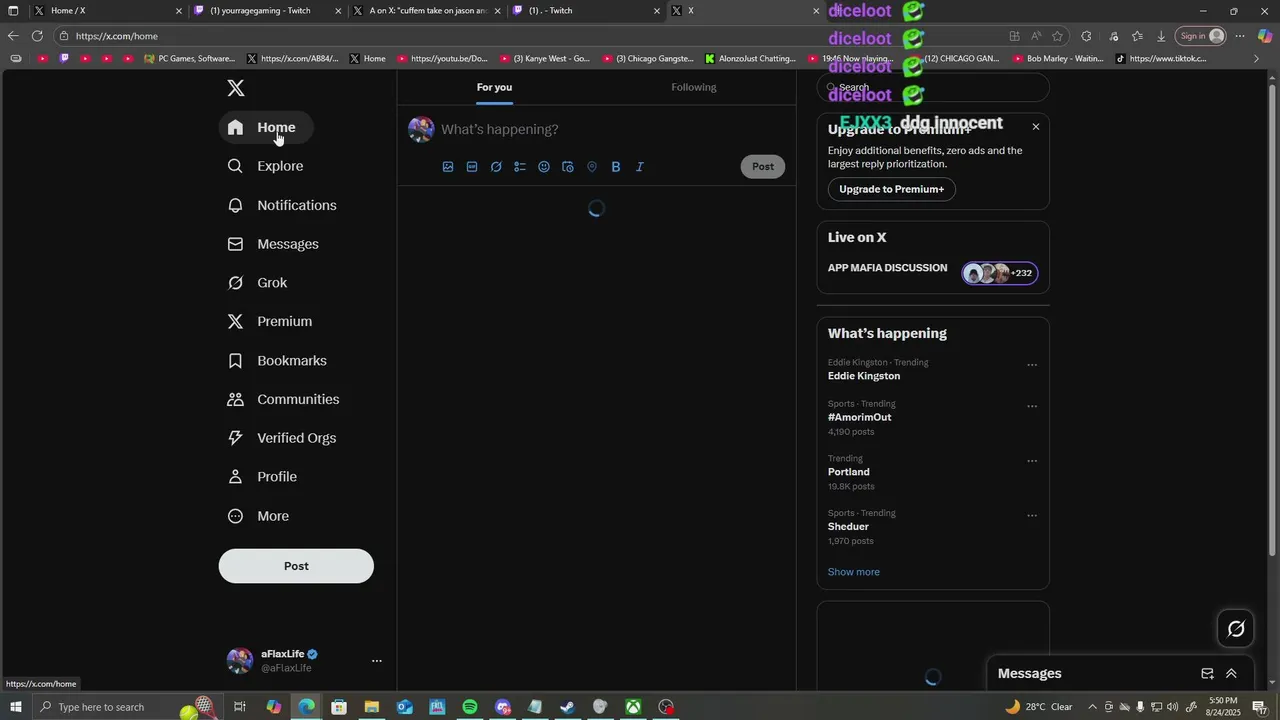The height and width of the screenshot is (720, 1280).
Task: Open the PC Games, Software bookmark
Action: click(190, 59)
